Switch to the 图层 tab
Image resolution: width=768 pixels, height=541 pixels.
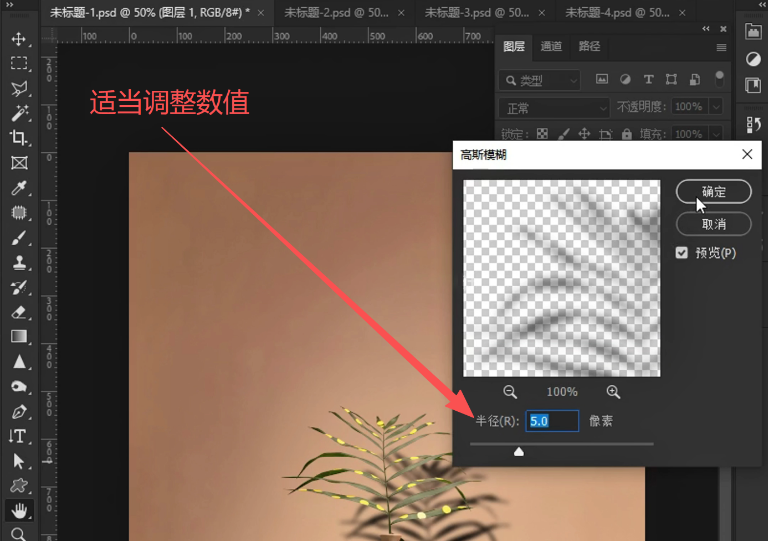pos(514,47)
